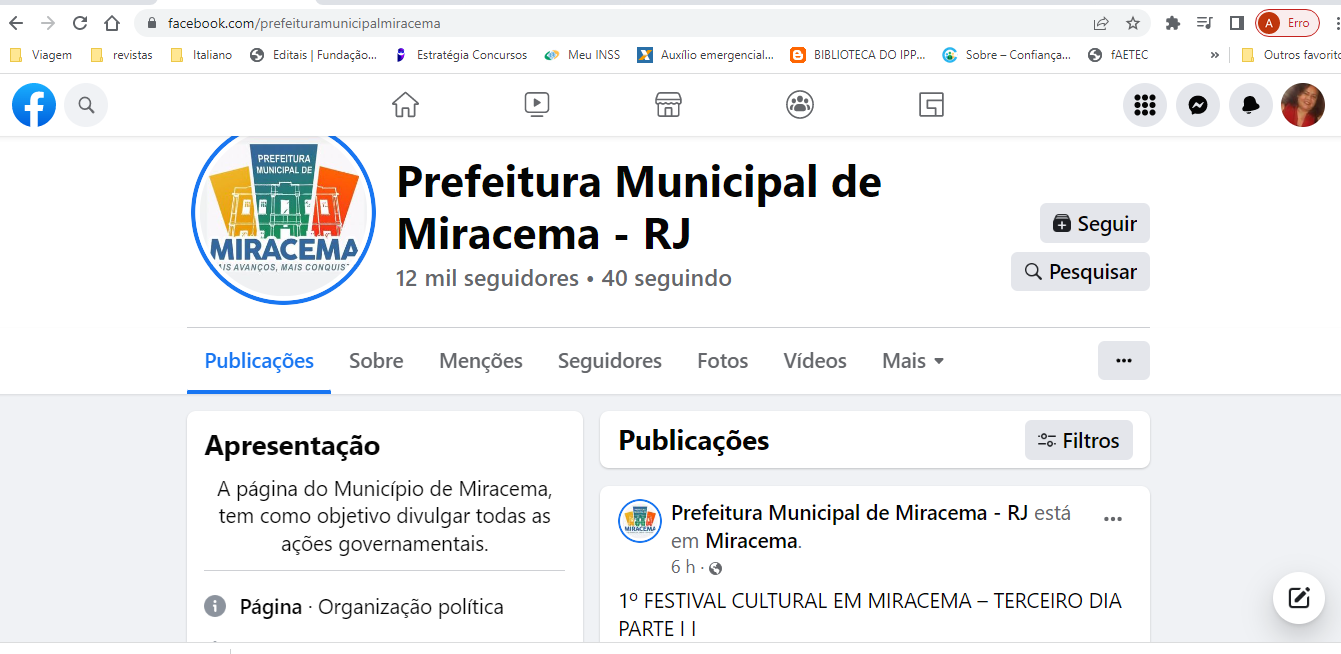Open the Outros favoritos folder
Image resolution: width=1341 pixels, height=654 pixels.
tap(1290, 55)
